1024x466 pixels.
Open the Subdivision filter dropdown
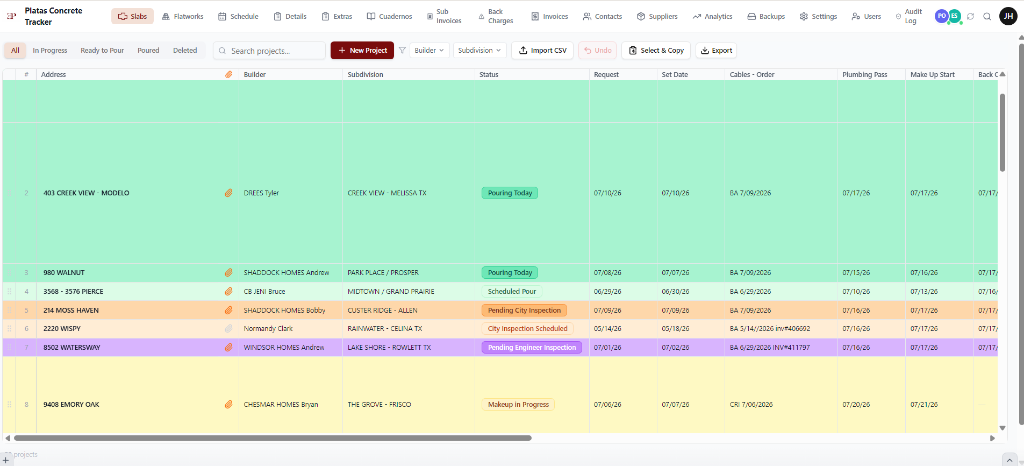coord(479,50)
